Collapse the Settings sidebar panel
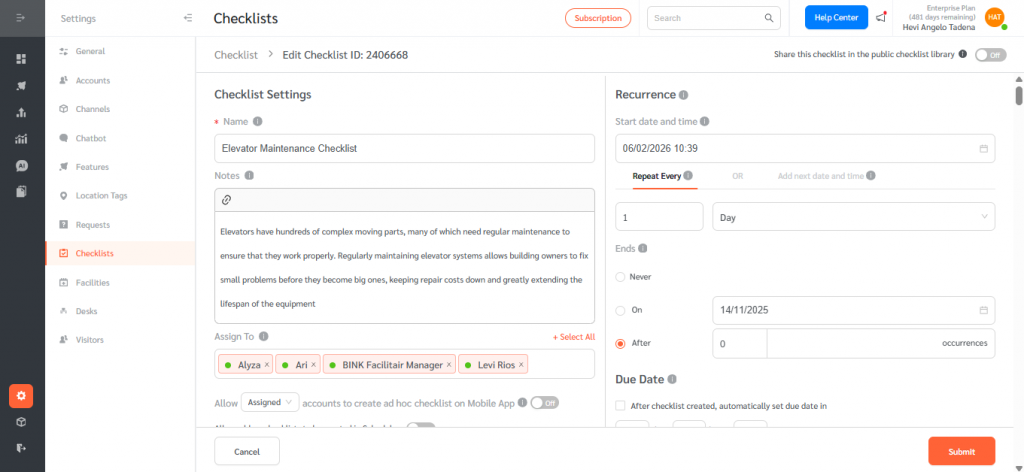Screen dimensions: 1024x472 click(188, 18)
